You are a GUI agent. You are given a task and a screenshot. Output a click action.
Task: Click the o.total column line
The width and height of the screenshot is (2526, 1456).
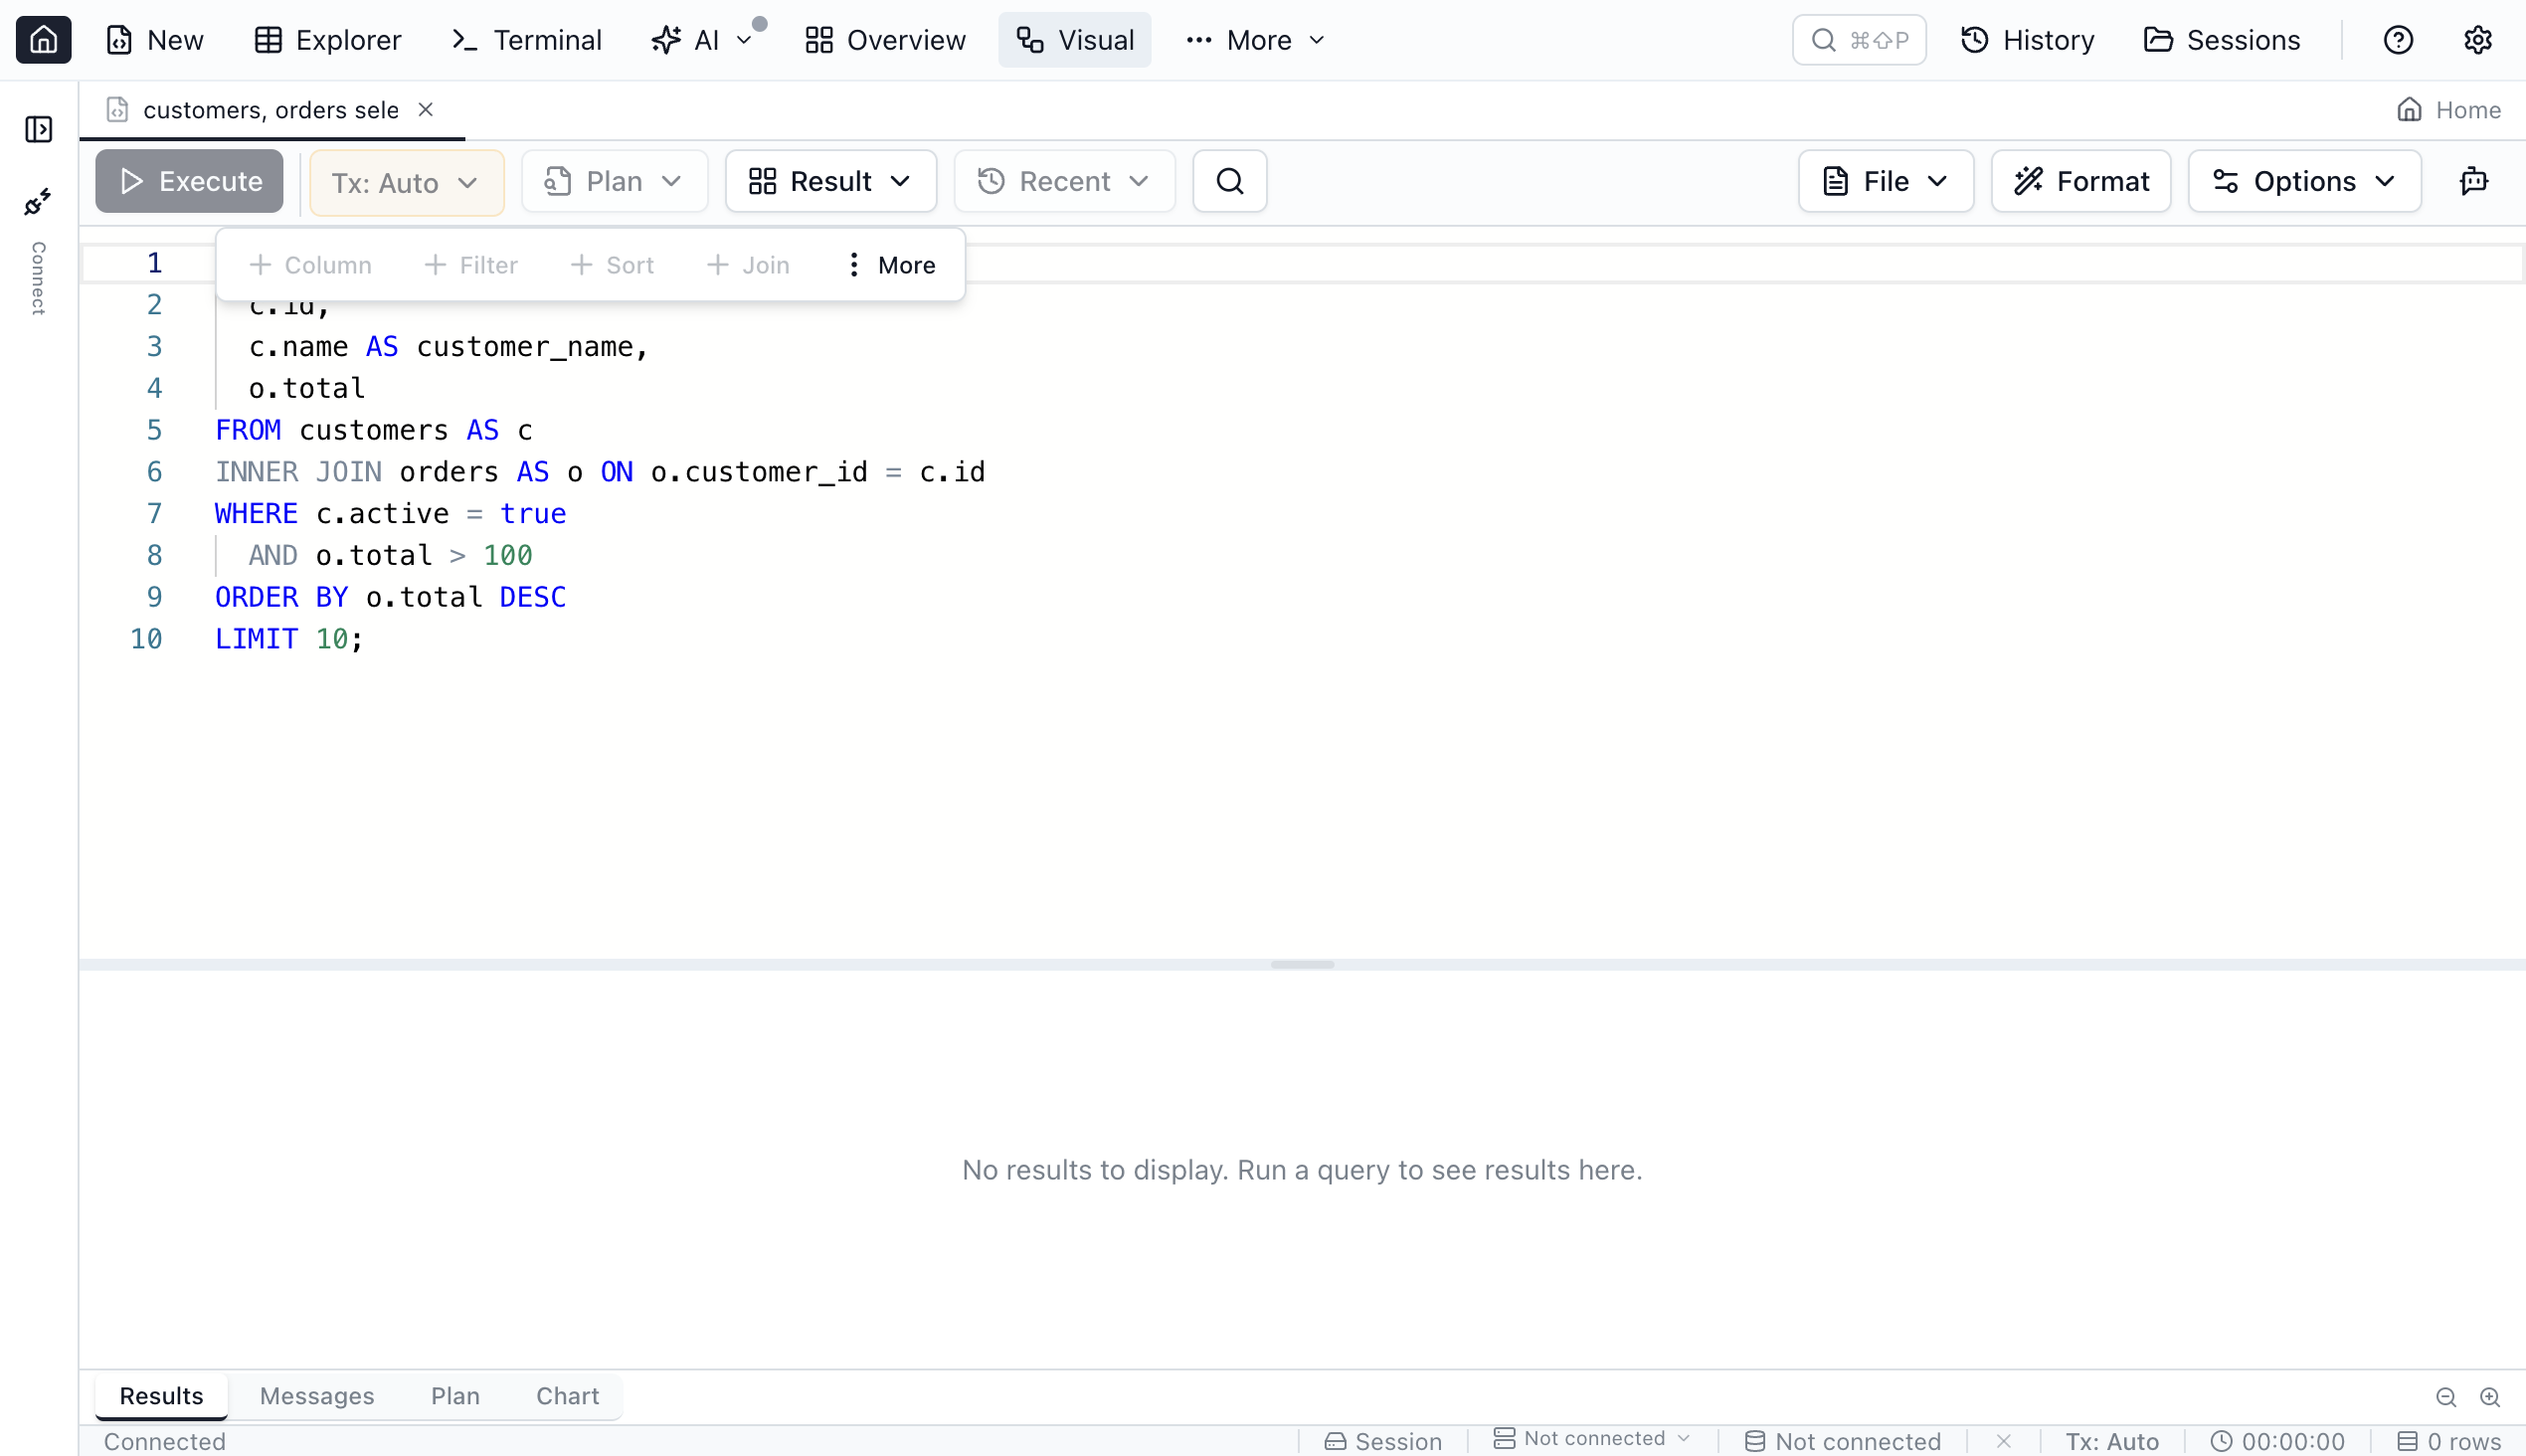[x=307, y=388]
